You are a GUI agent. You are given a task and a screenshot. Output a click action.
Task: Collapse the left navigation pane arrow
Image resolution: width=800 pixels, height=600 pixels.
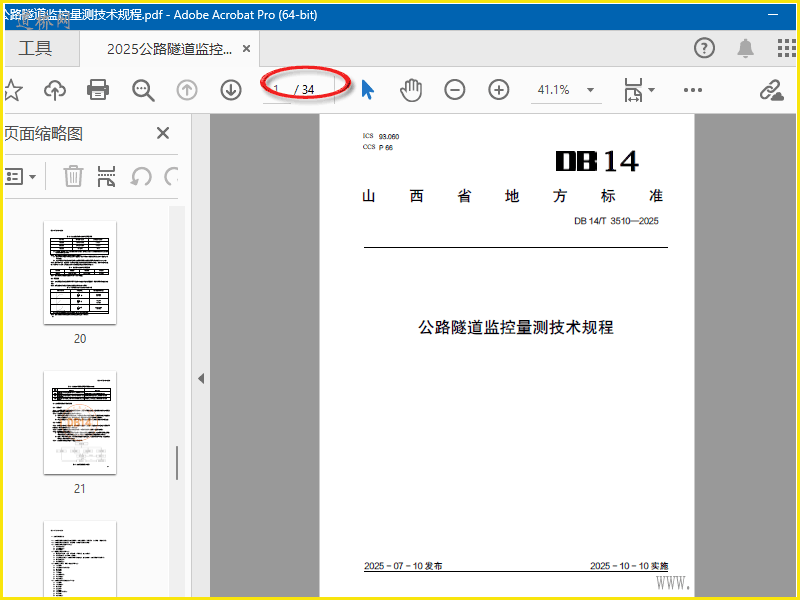[x=201, y=379]
